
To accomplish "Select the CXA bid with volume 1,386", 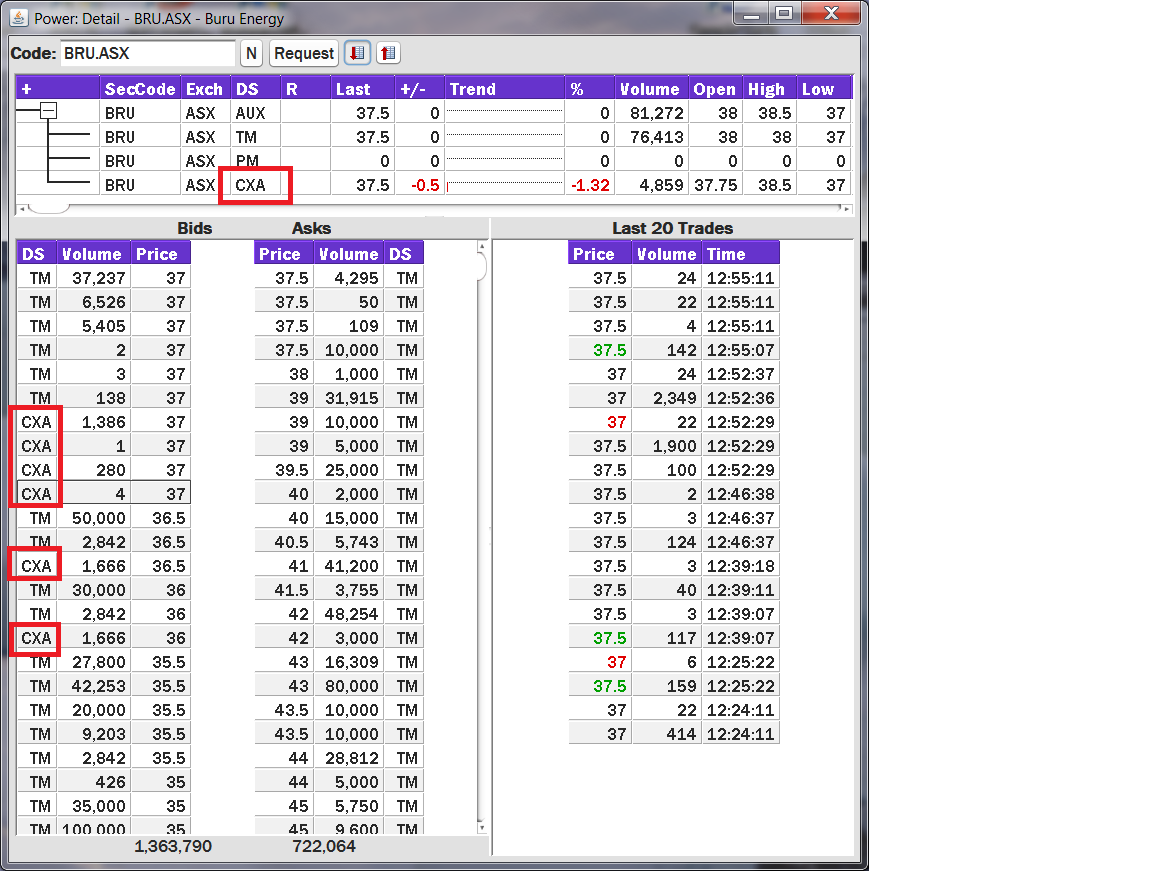I will 104,422.
